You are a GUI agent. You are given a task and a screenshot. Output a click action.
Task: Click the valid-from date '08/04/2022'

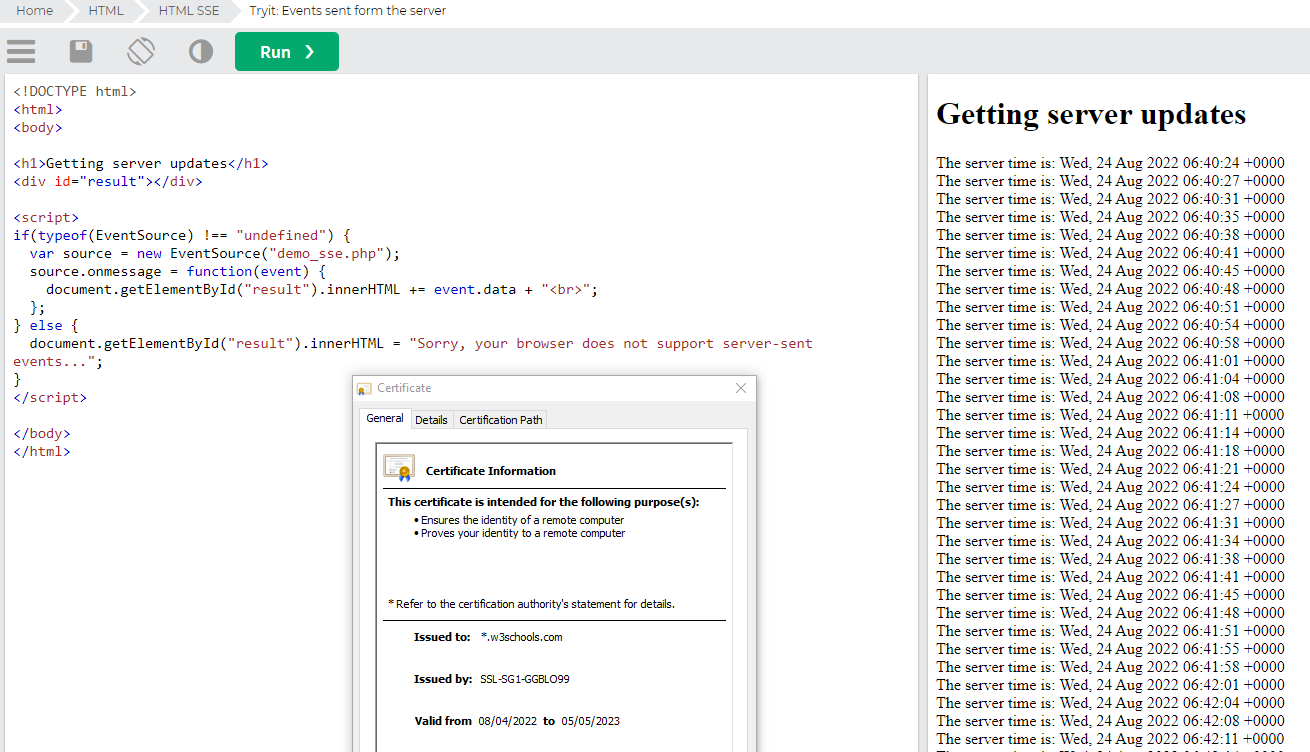pyautogui.click(x=508, y=721)
